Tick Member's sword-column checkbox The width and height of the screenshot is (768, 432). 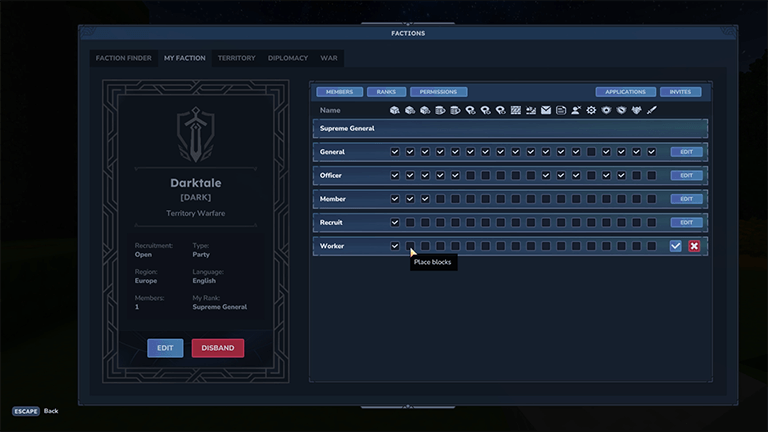(x=651, y=199)
